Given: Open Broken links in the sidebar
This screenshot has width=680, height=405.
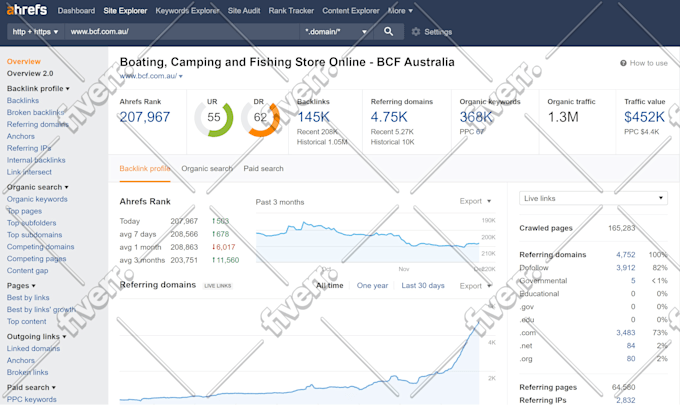Looking at the screenshot, I should pos(27,372).
